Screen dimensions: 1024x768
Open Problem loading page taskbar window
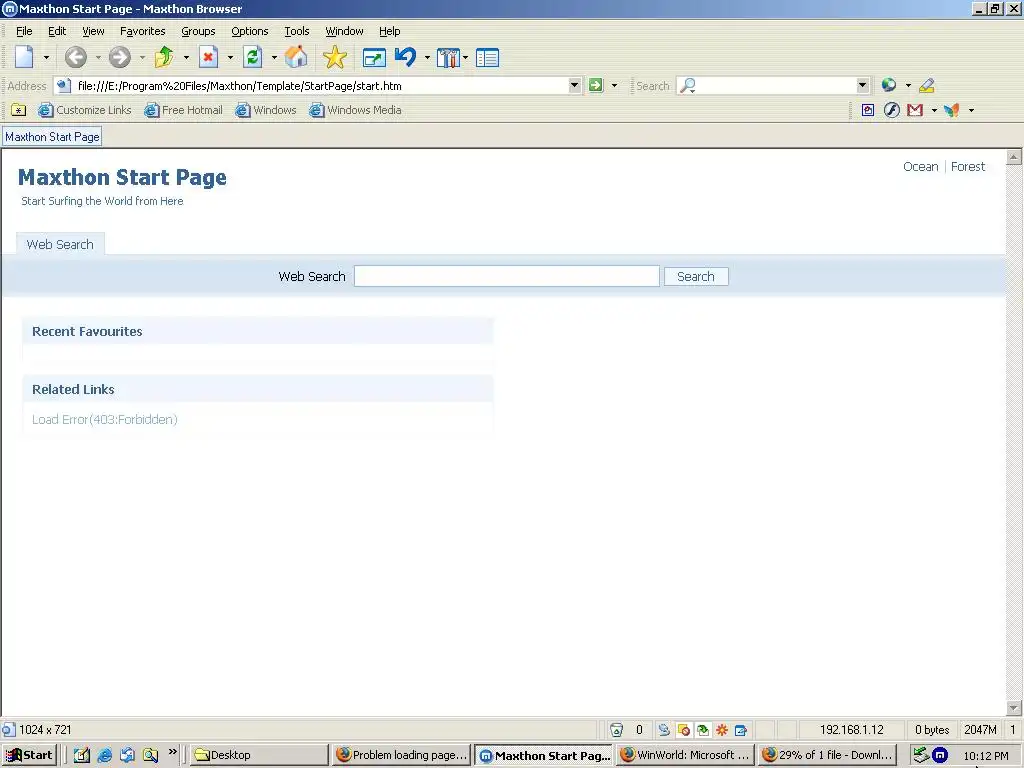click(402, 755)
